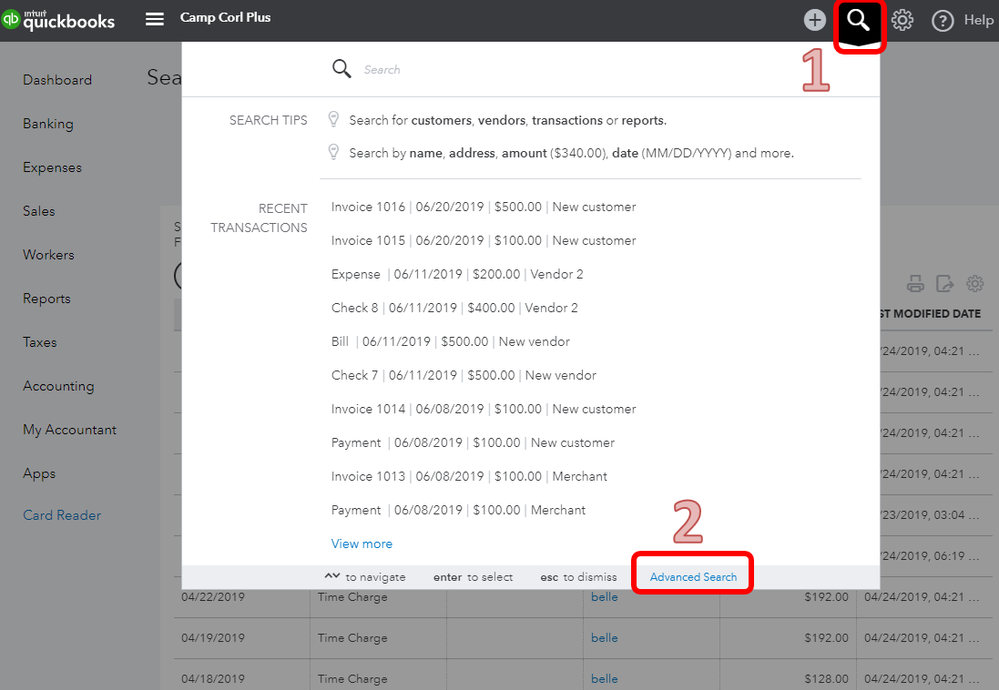Click belle link in 04/22/2019 row

[x=604, y=597]
